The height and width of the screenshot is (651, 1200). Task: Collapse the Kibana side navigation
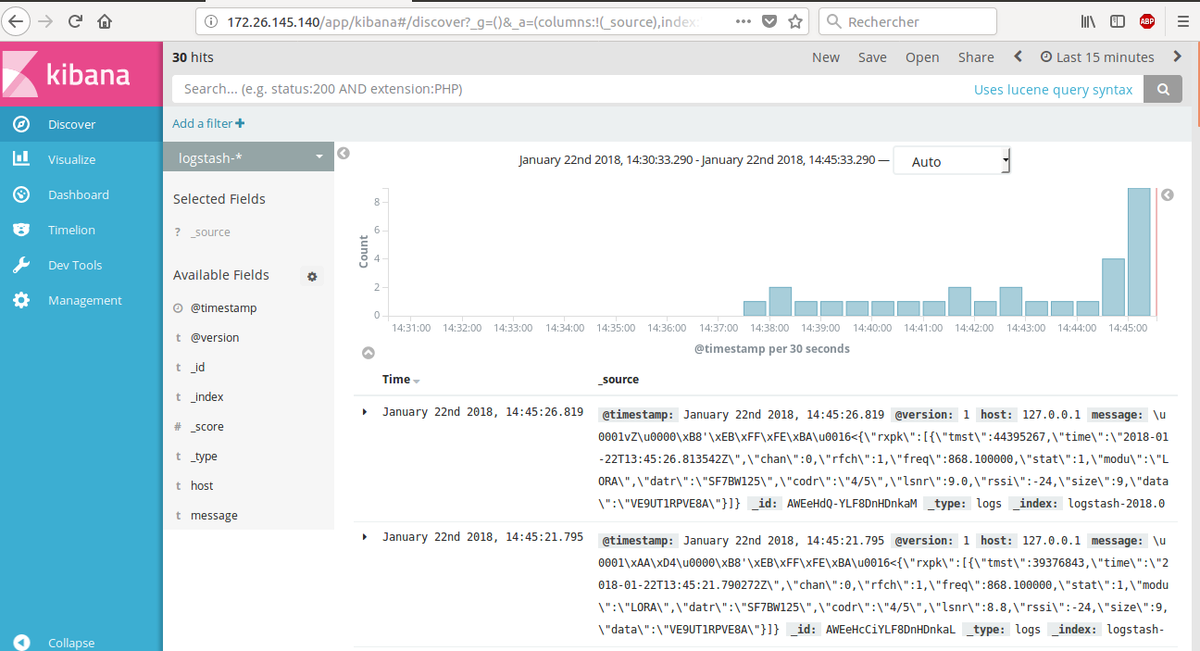(21, 643)
